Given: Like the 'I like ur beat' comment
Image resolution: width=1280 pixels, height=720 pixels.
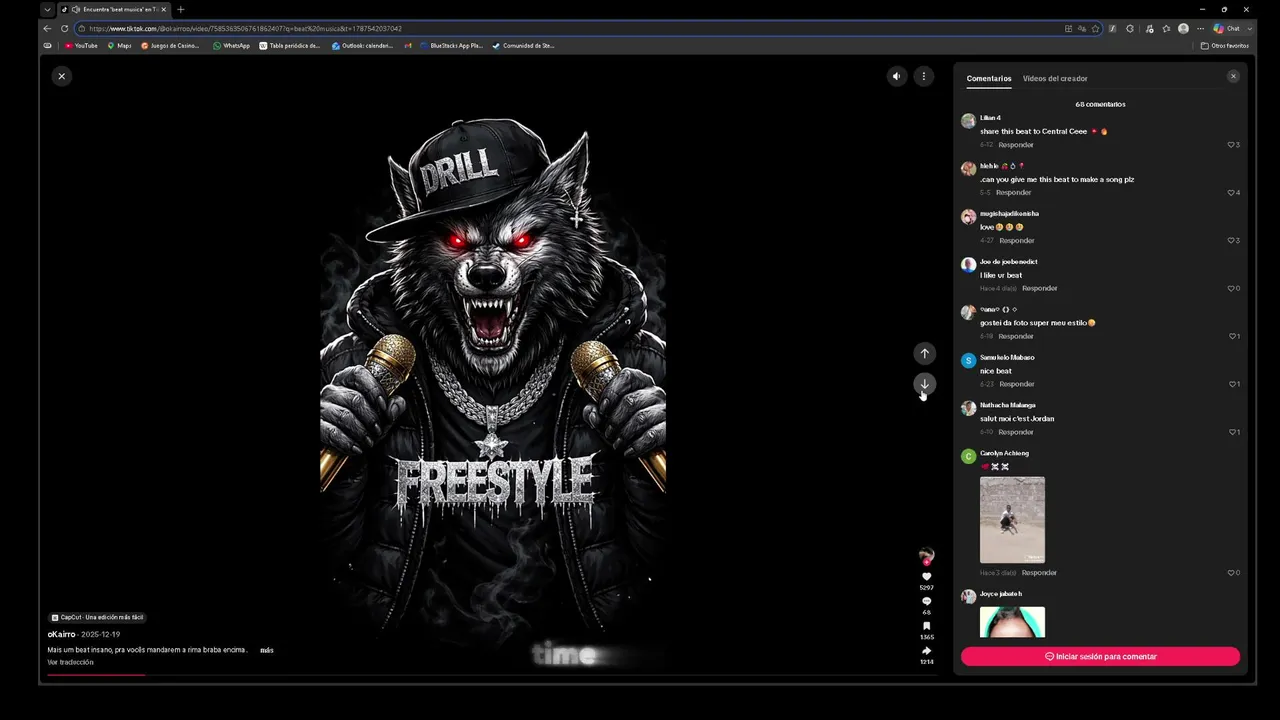Looking at the screenshot, I should tap(1231, 289).
